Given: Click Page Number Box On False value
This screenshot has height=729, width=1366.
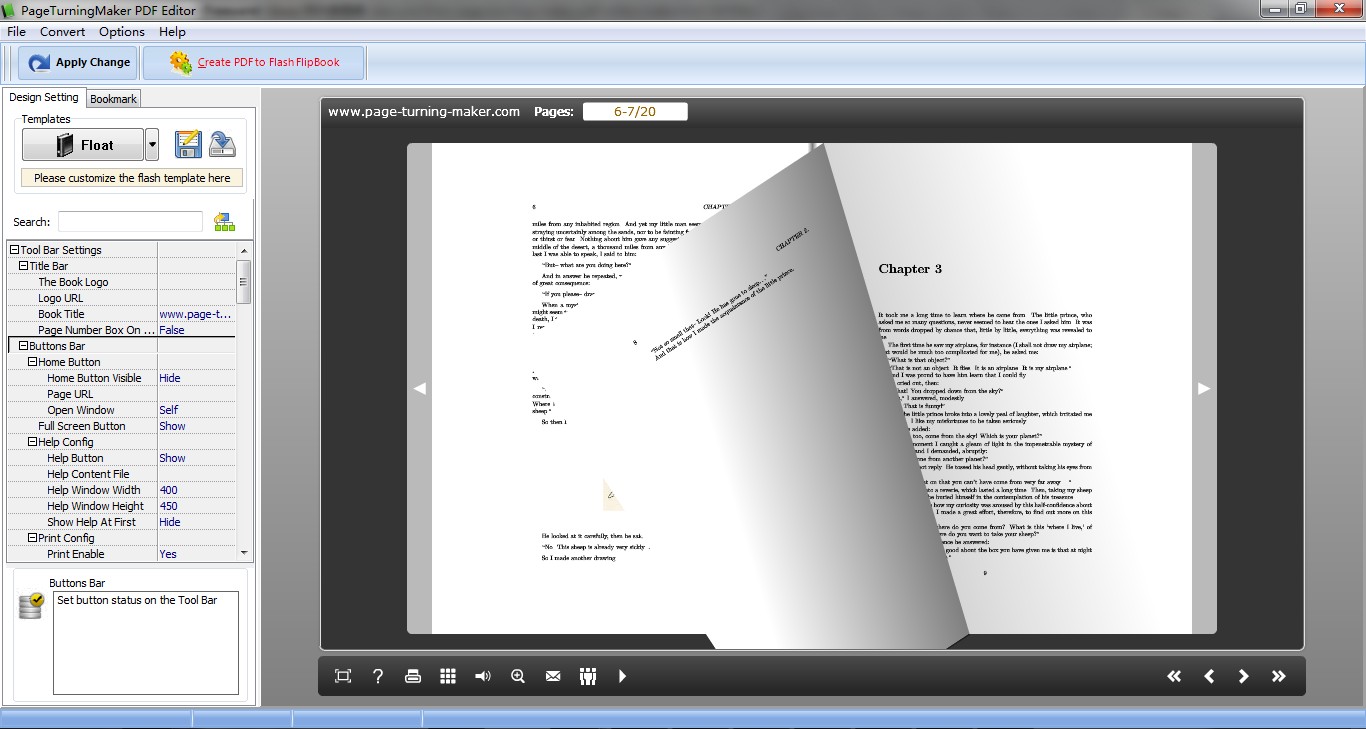Looking at the screenshot, I should pyautogui.click(x=196, y=330).
